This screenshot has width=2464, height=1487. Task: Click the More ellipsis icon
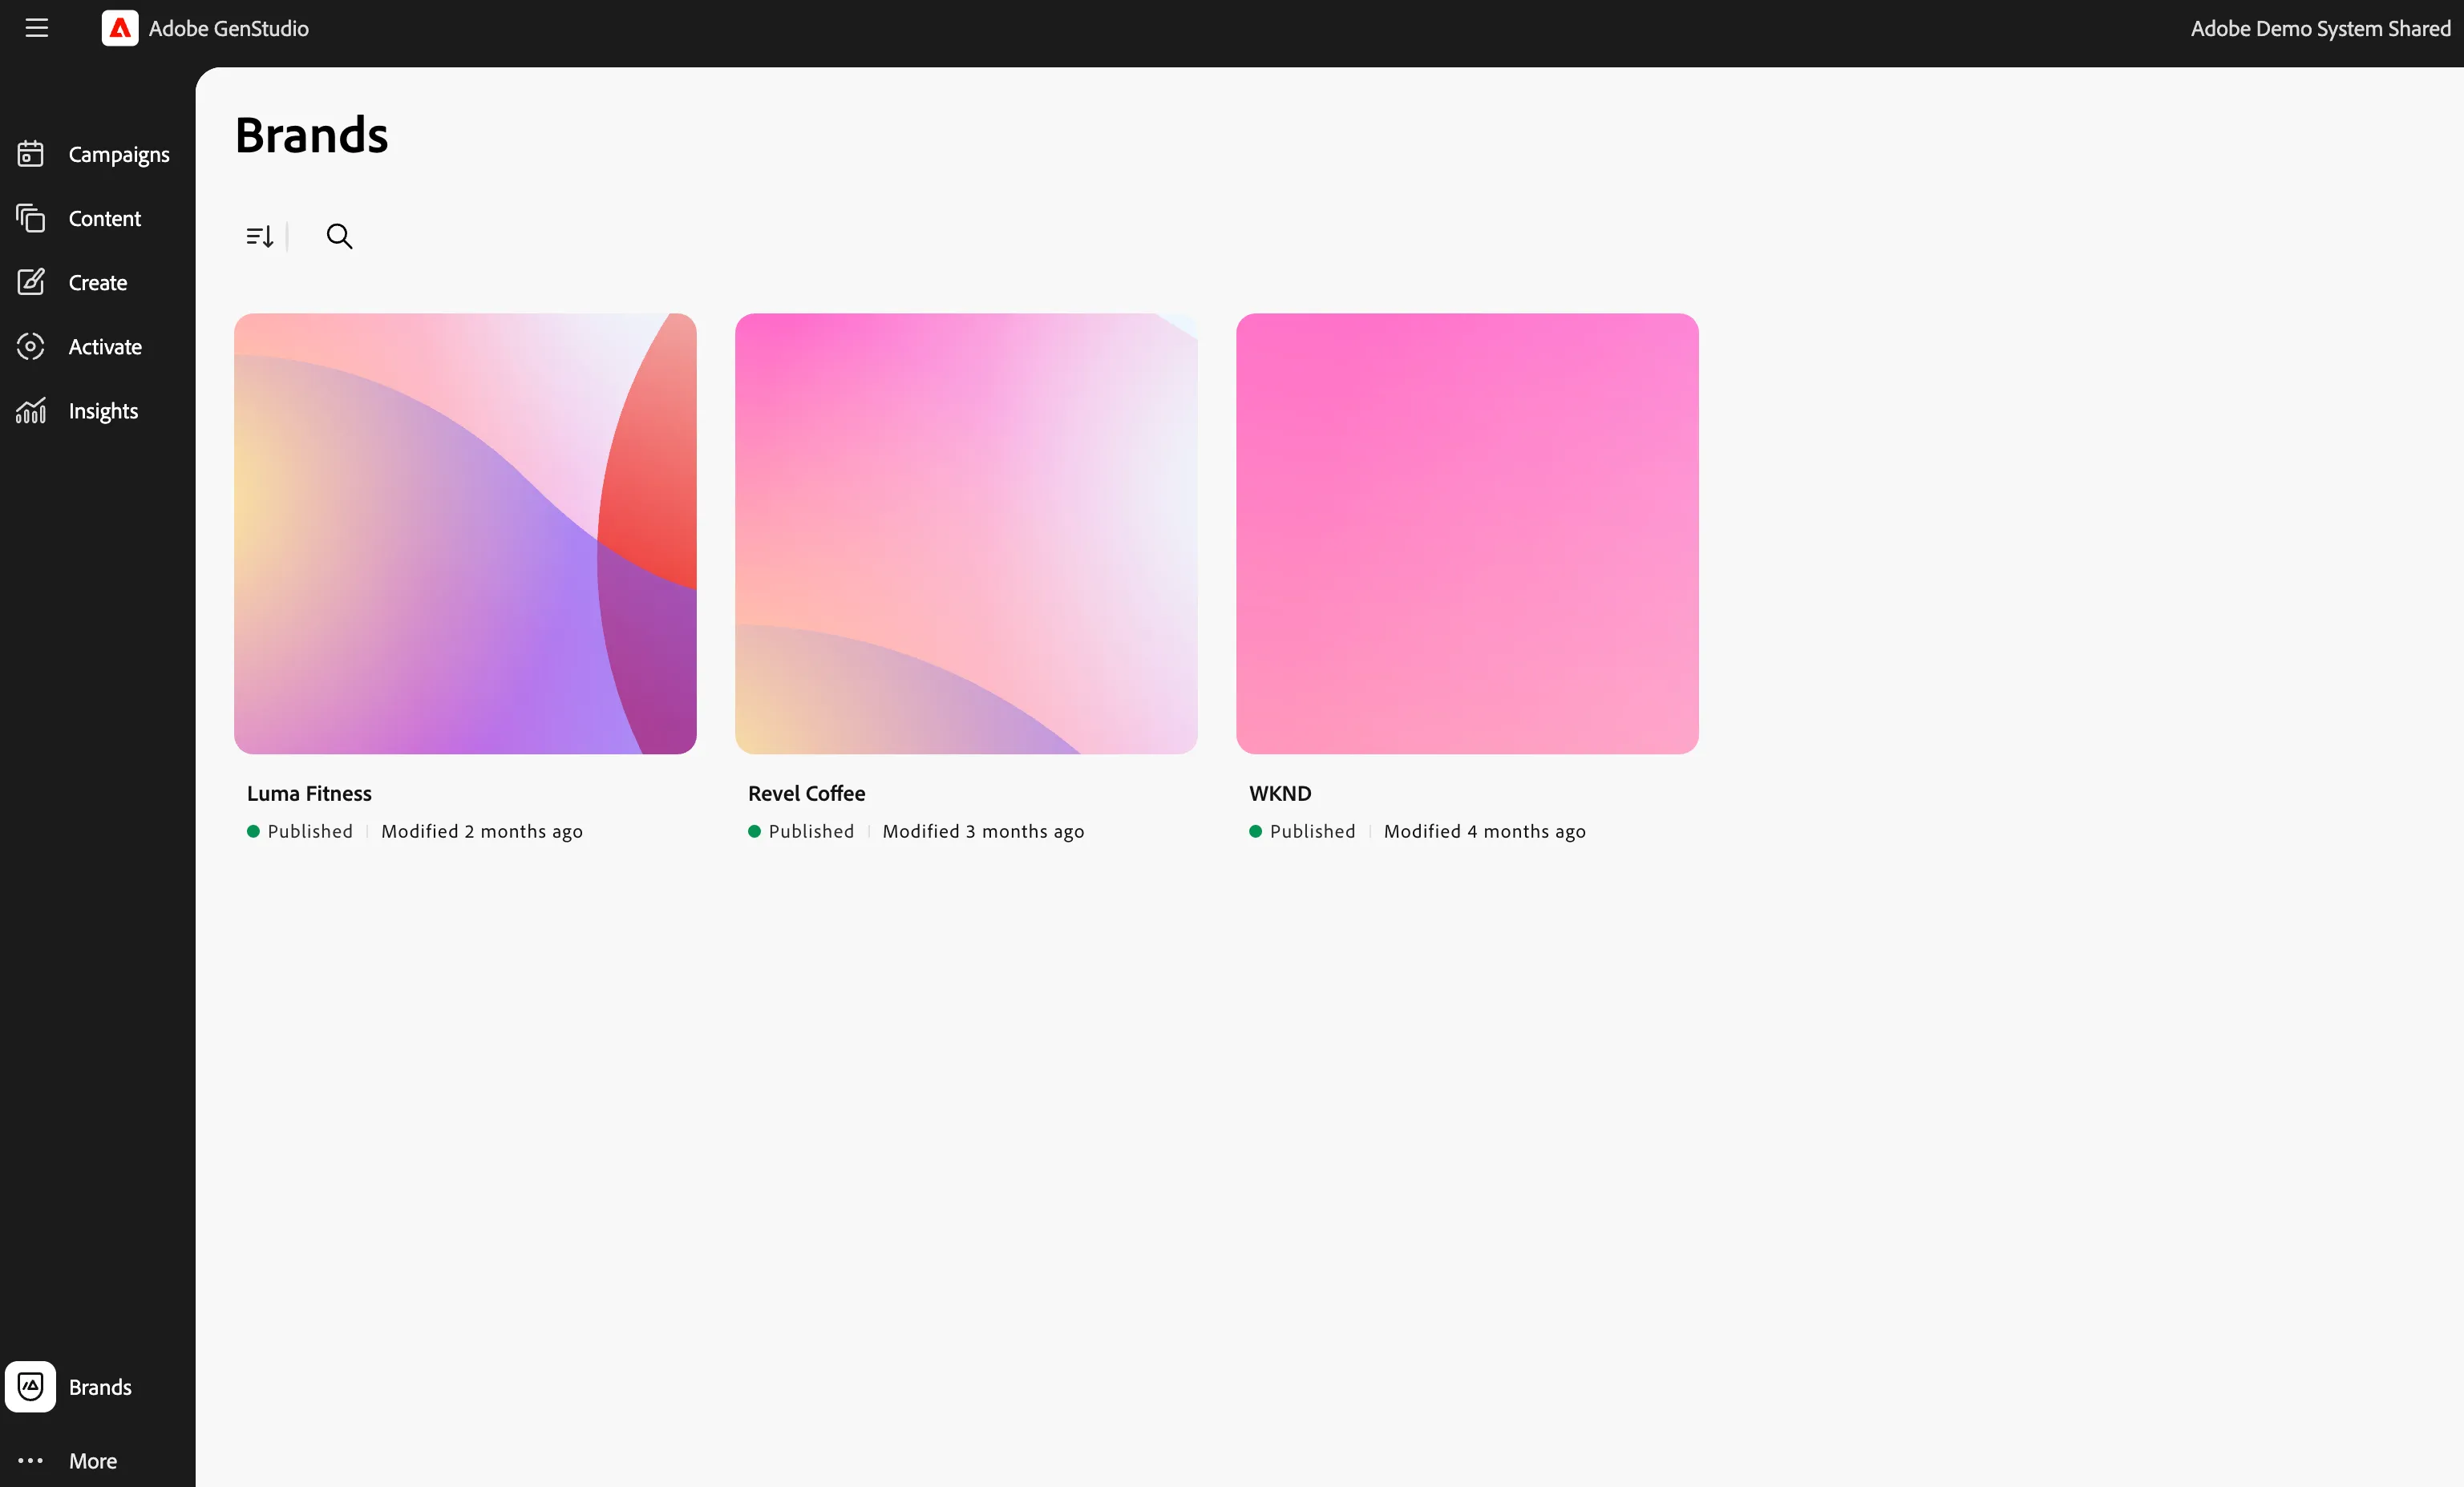[31, 1460]
